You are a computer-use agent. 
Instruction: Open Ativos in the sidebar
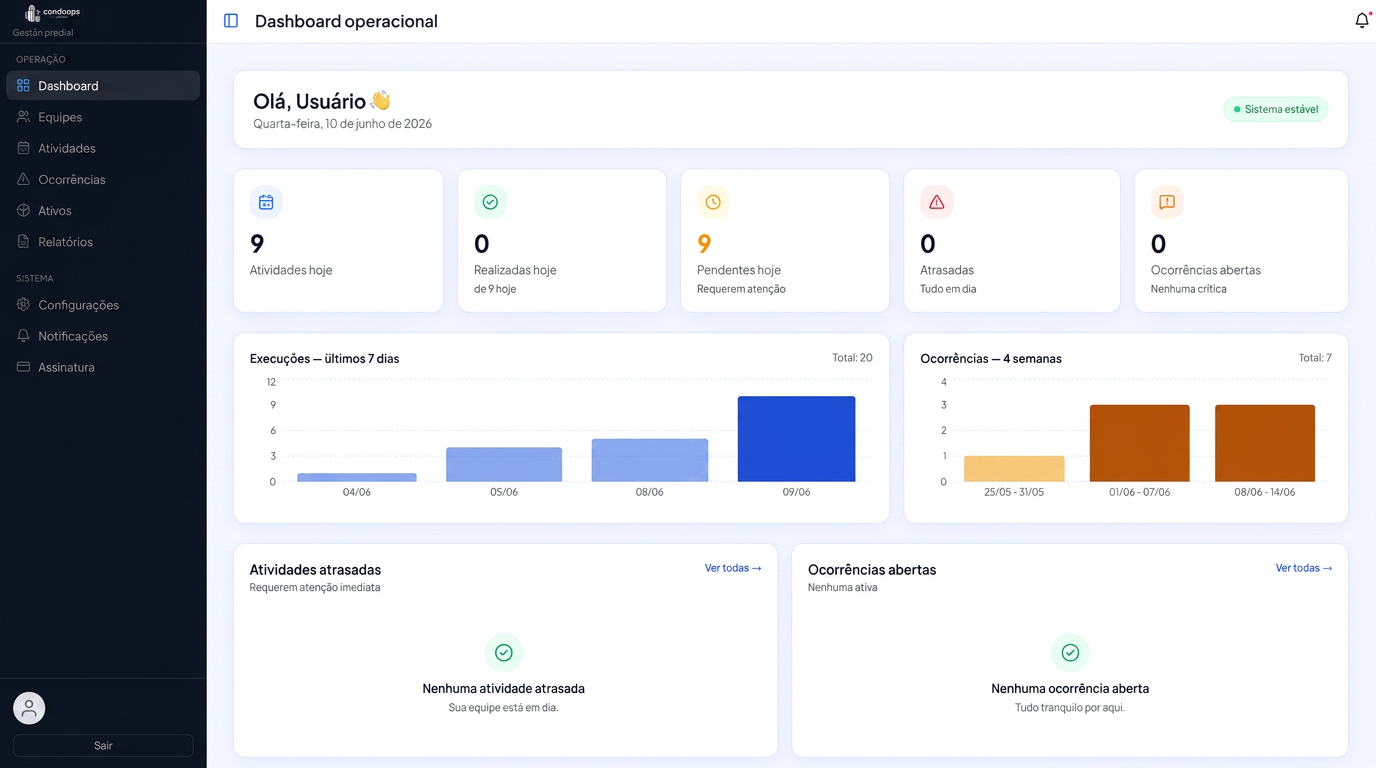[x=103, y=210]
